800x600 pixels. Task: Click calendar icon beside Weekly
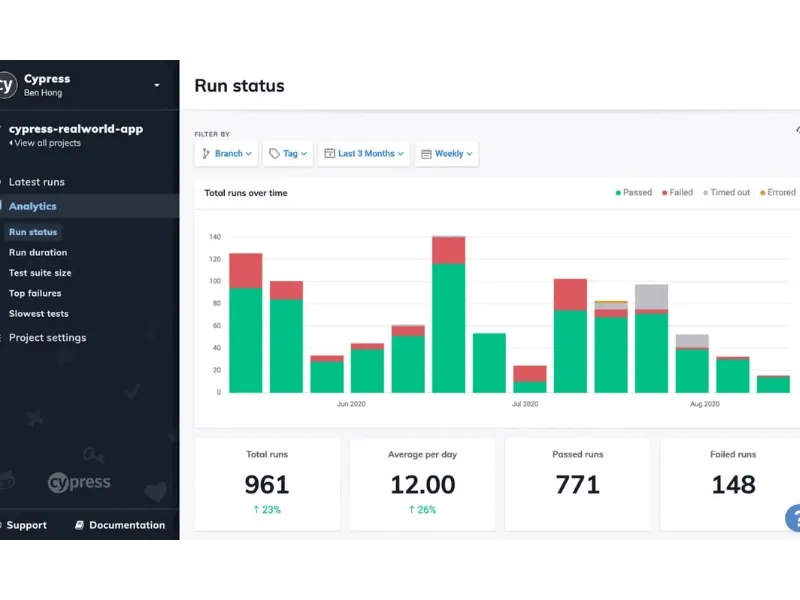point(427,154)
